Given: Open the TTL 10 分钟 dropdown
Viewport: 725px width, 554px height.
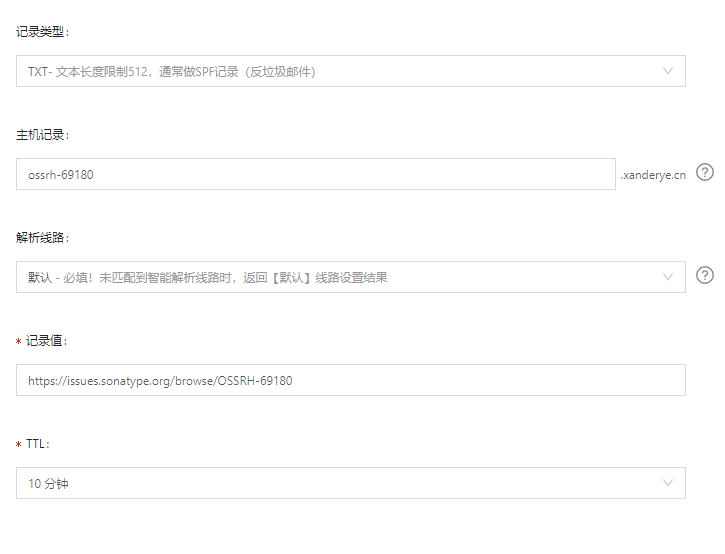Looking at the screenshot, I should point(351,483).
